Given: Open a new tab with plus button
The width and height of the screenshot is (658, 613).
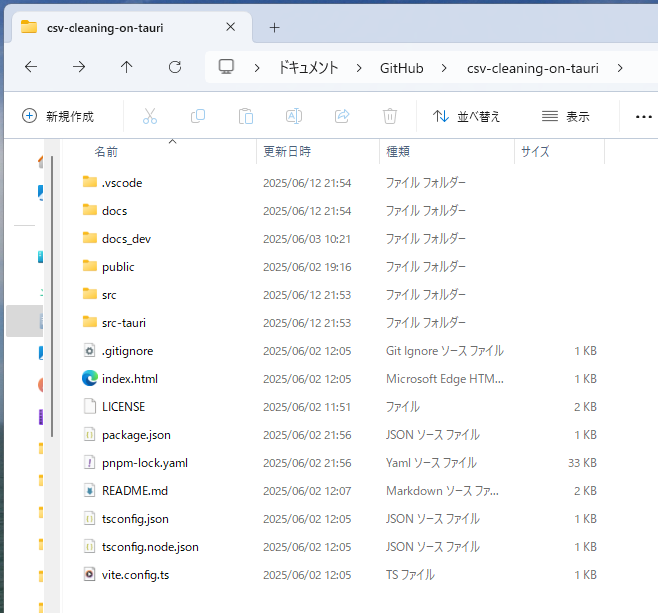Looking at the screenshot, I should pos(274,28).
